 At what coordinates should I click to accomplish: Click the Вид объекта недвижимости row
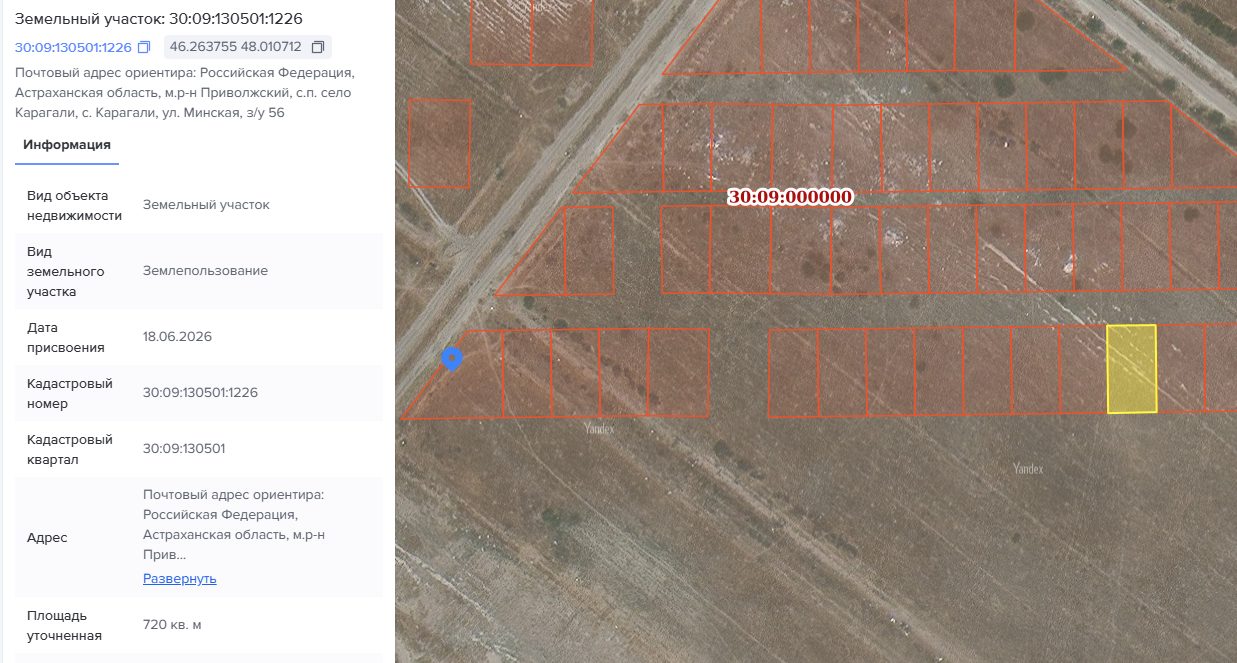pos(199,205)
